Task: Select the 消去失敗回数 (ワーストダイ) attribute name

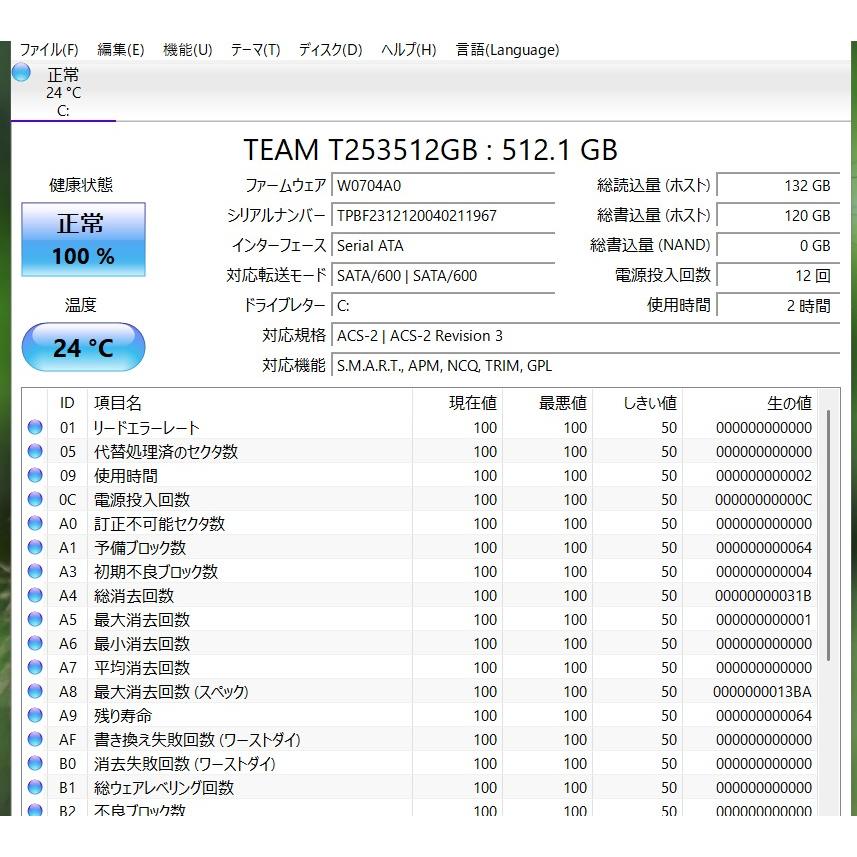Action: [184, 764]
